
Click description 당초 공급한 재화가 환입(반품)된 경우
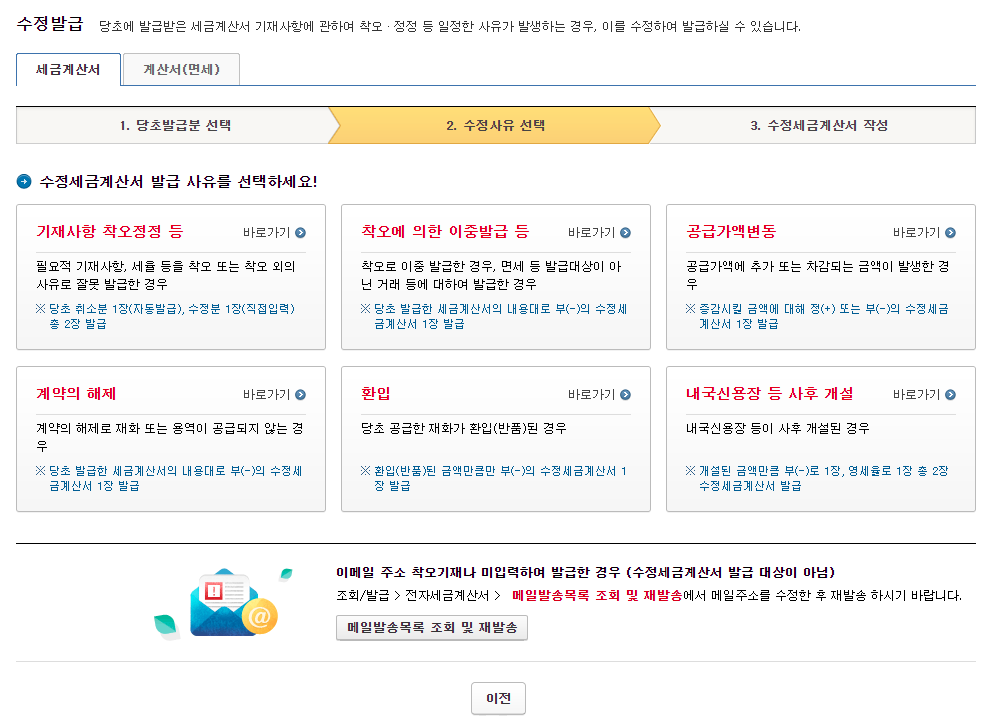click(464, 428)
